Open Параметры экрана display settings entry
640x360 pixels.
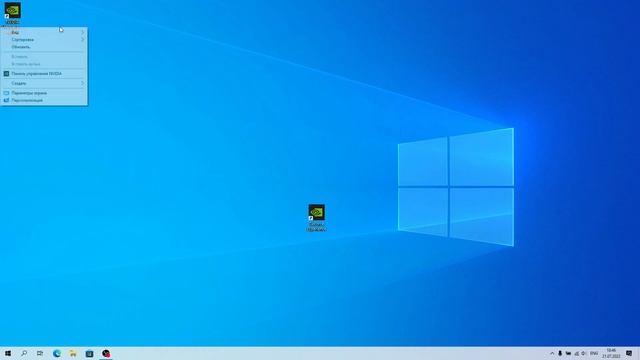coord(44,93)
